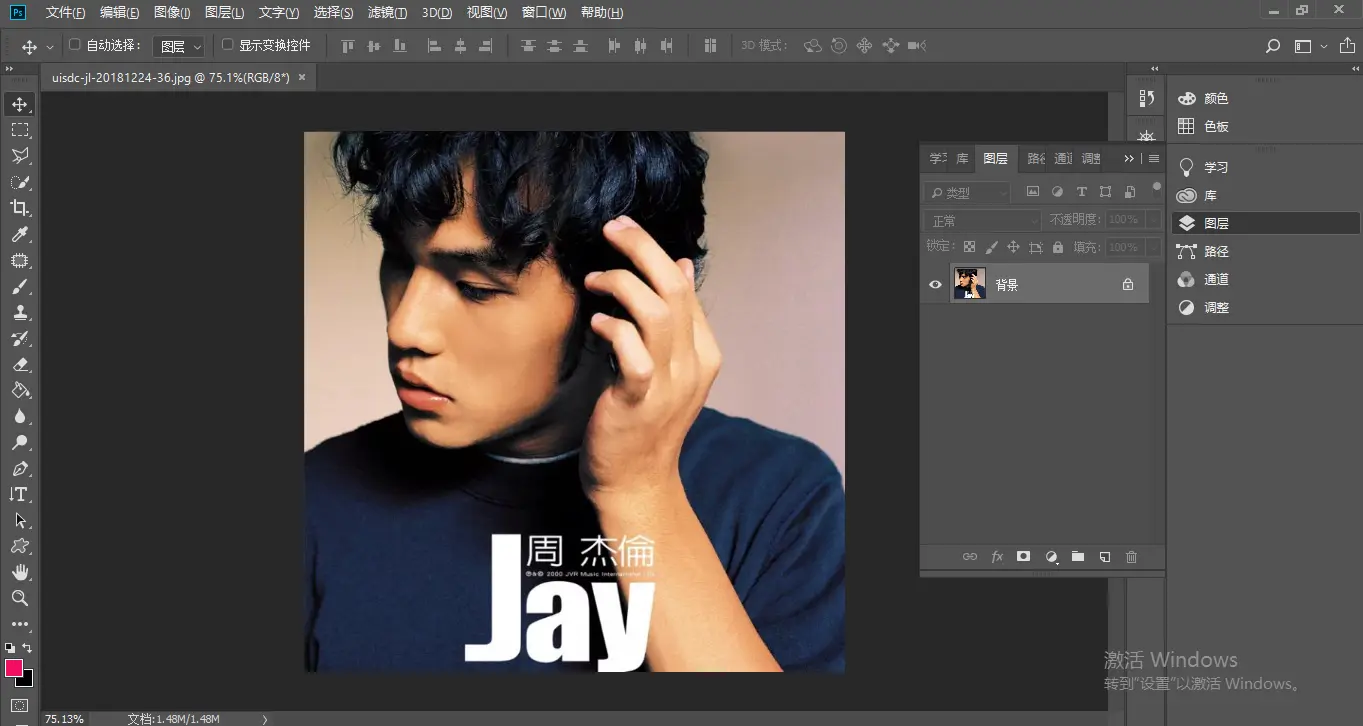Screen dimensions: 1363x726
Task: Toggle the pixel layer filter icon
Action: click(1033, 192)
